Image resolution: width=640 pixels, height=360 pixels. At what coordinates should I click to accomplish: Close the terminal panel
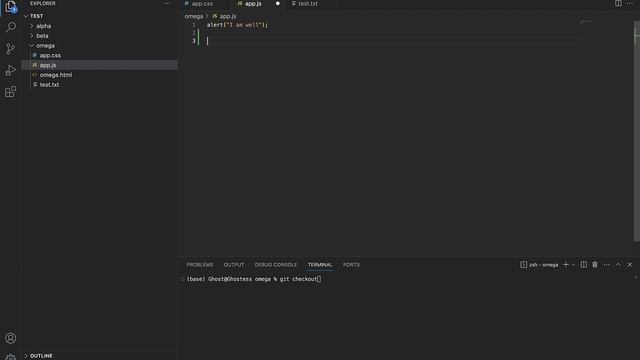pos(630,264)
